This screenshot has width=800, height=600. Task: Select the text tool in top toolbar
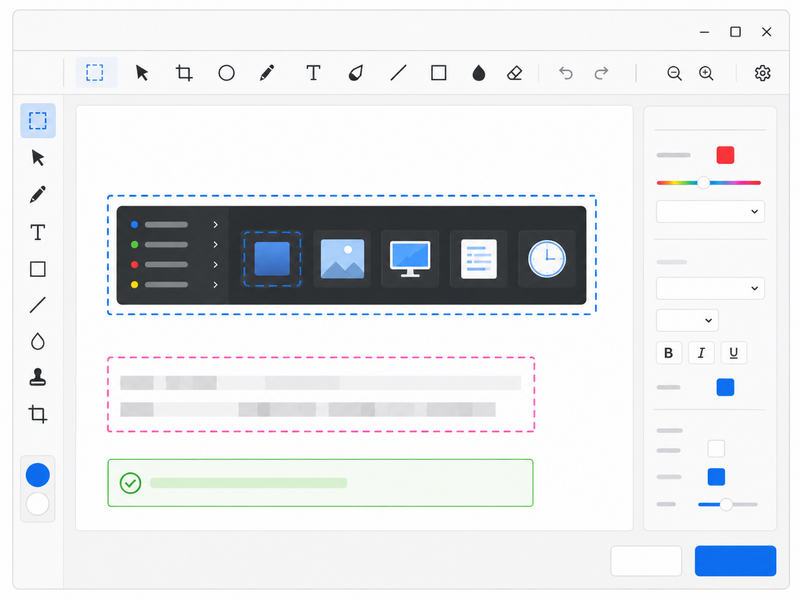tap(313, 73)
